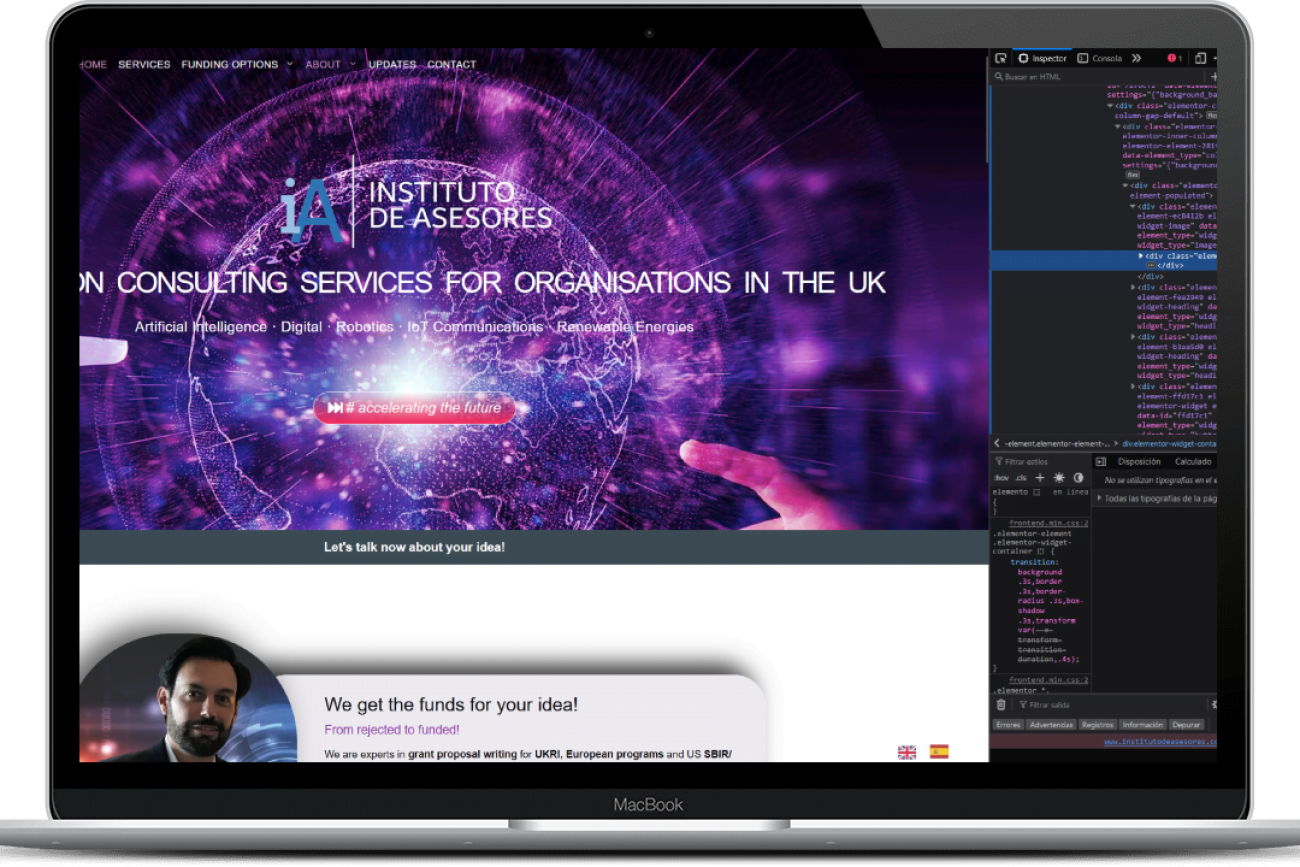Switch site language with the Spanish flag

pos(939,751)
